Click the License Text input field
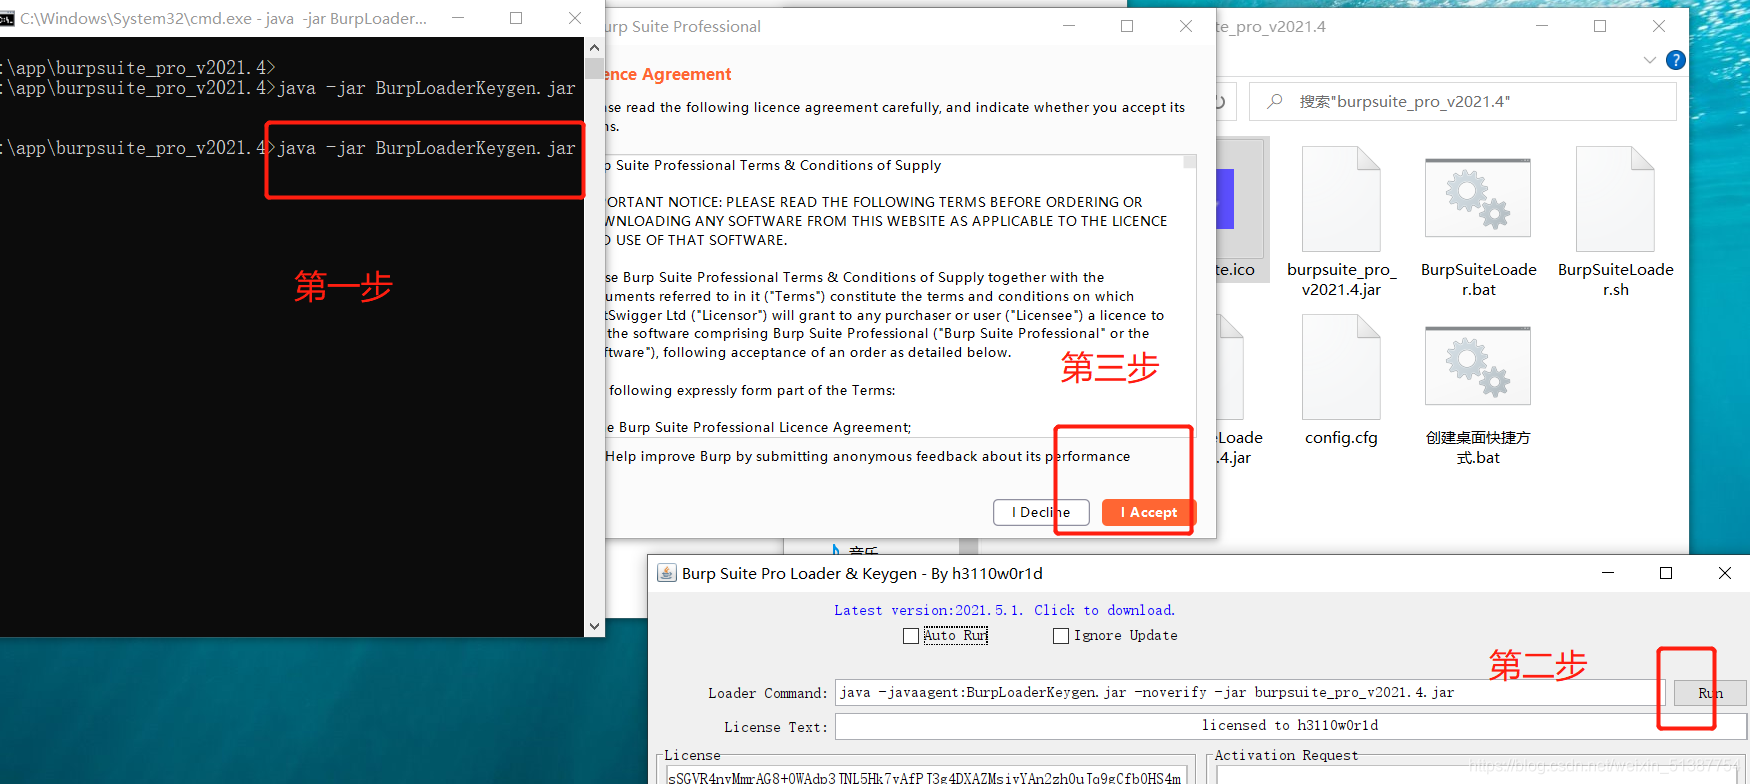 click(x=1290, y=726)
